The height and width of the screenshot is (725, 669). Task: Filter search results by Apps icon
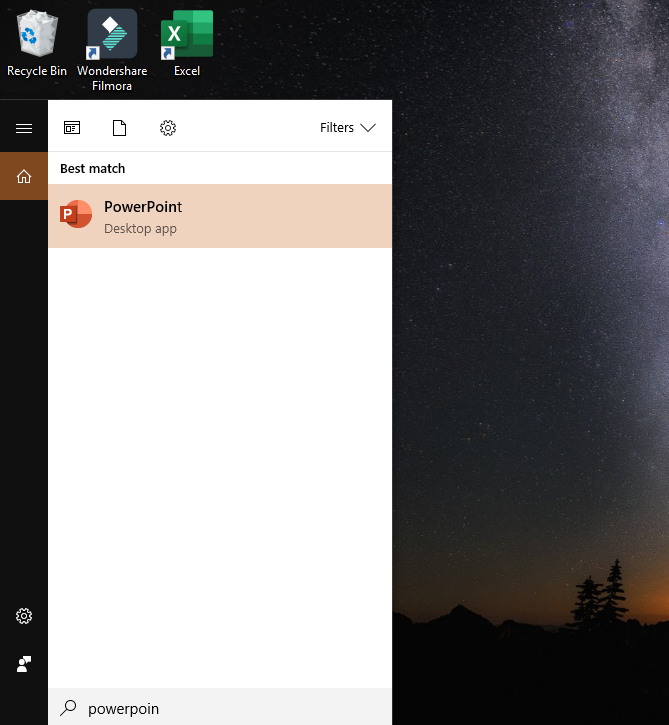pos(72,128)
